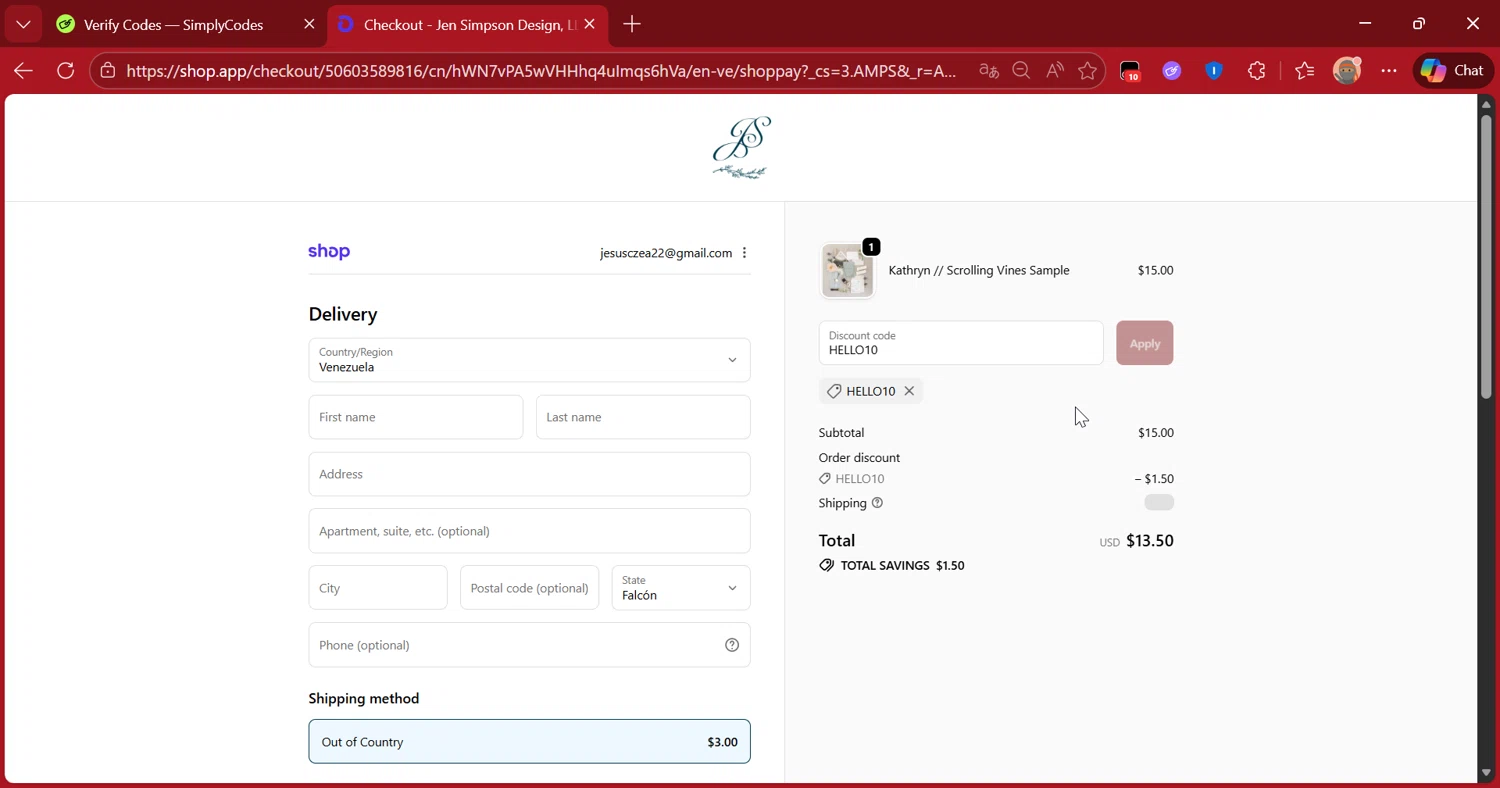Minimize the browser window

(1365, 23)
